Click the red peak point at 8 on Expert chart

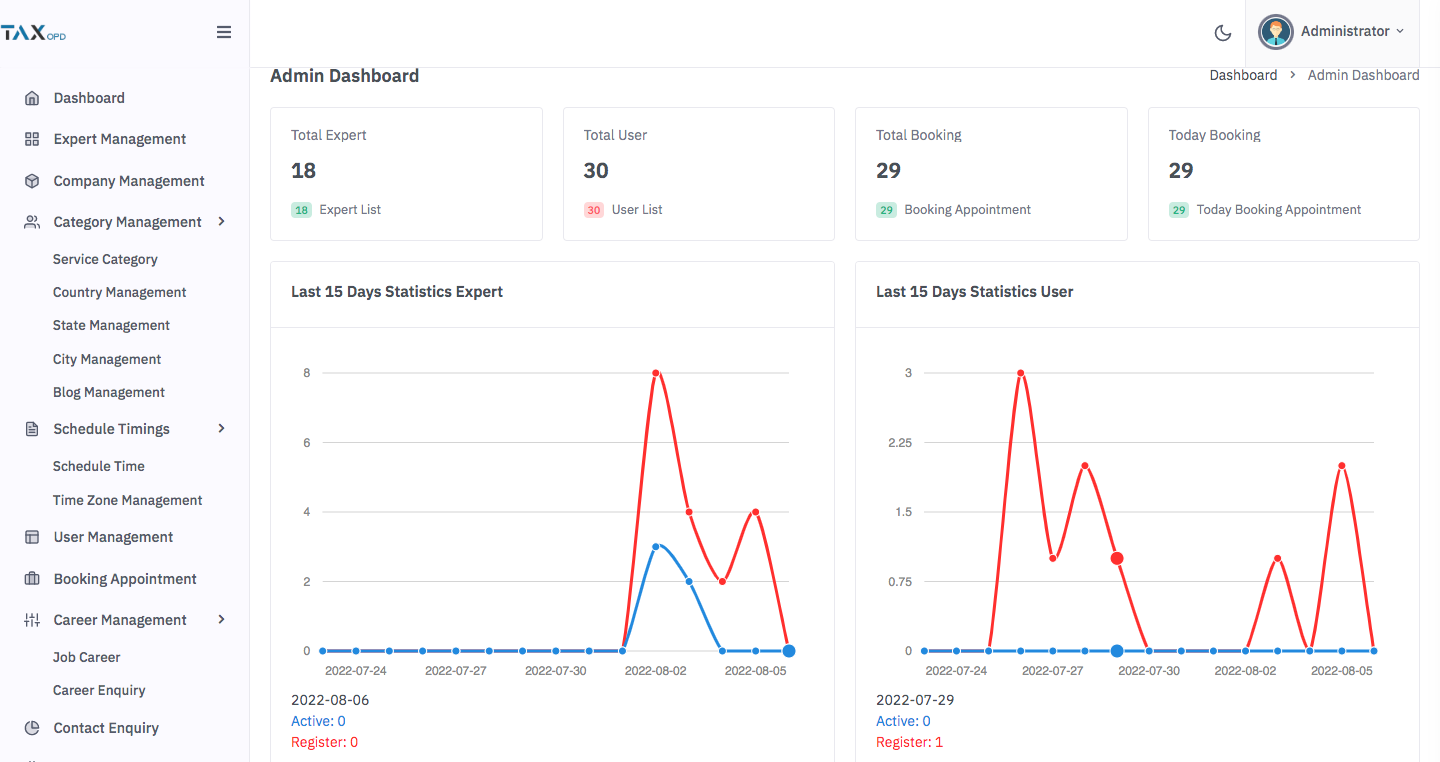[656, 373]
